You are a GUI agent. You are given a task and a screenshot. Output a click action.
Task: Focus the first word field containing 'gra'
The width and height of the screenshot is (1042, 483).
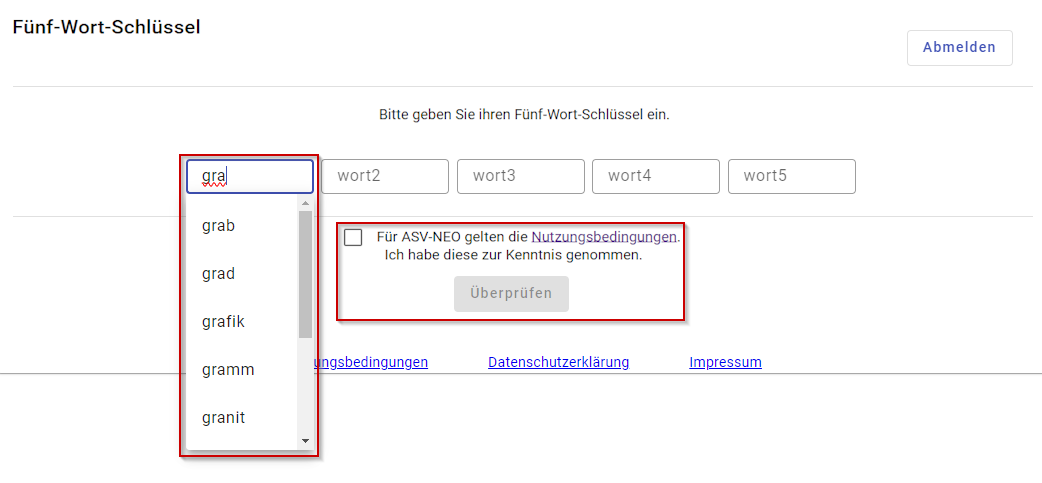tap(250, 176)
